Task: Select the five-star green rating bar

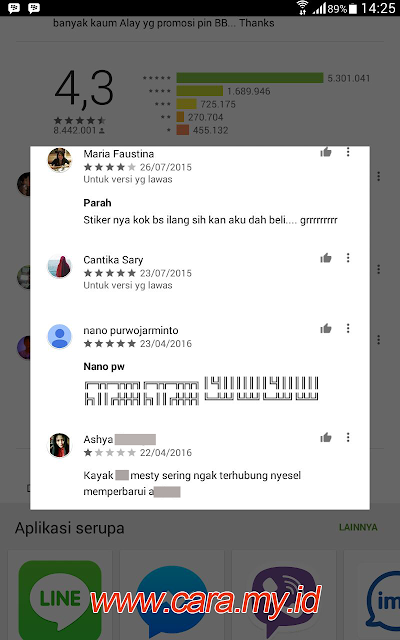Action: [250, 78]
